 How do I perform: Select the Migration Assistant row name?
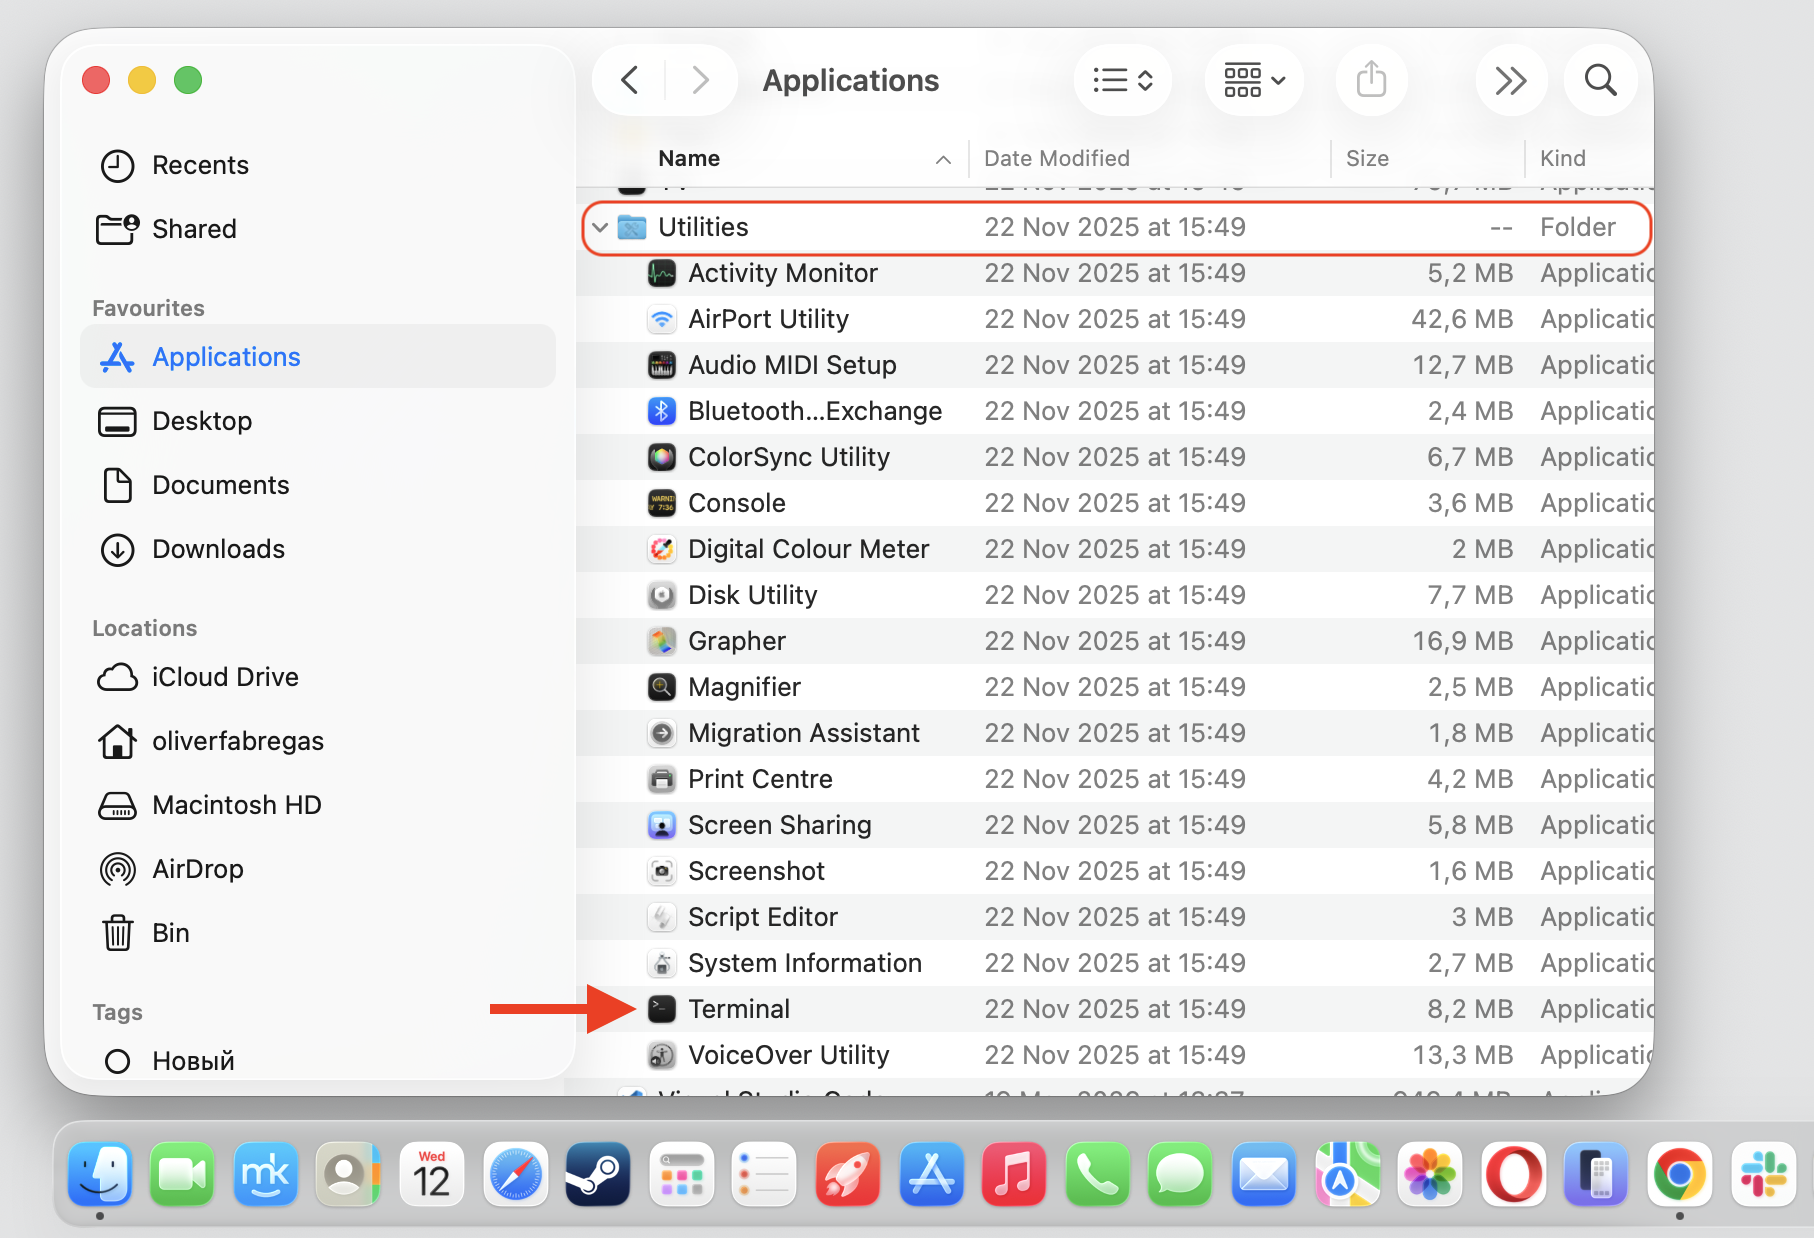pyautogui.click(x=804, y=733)
